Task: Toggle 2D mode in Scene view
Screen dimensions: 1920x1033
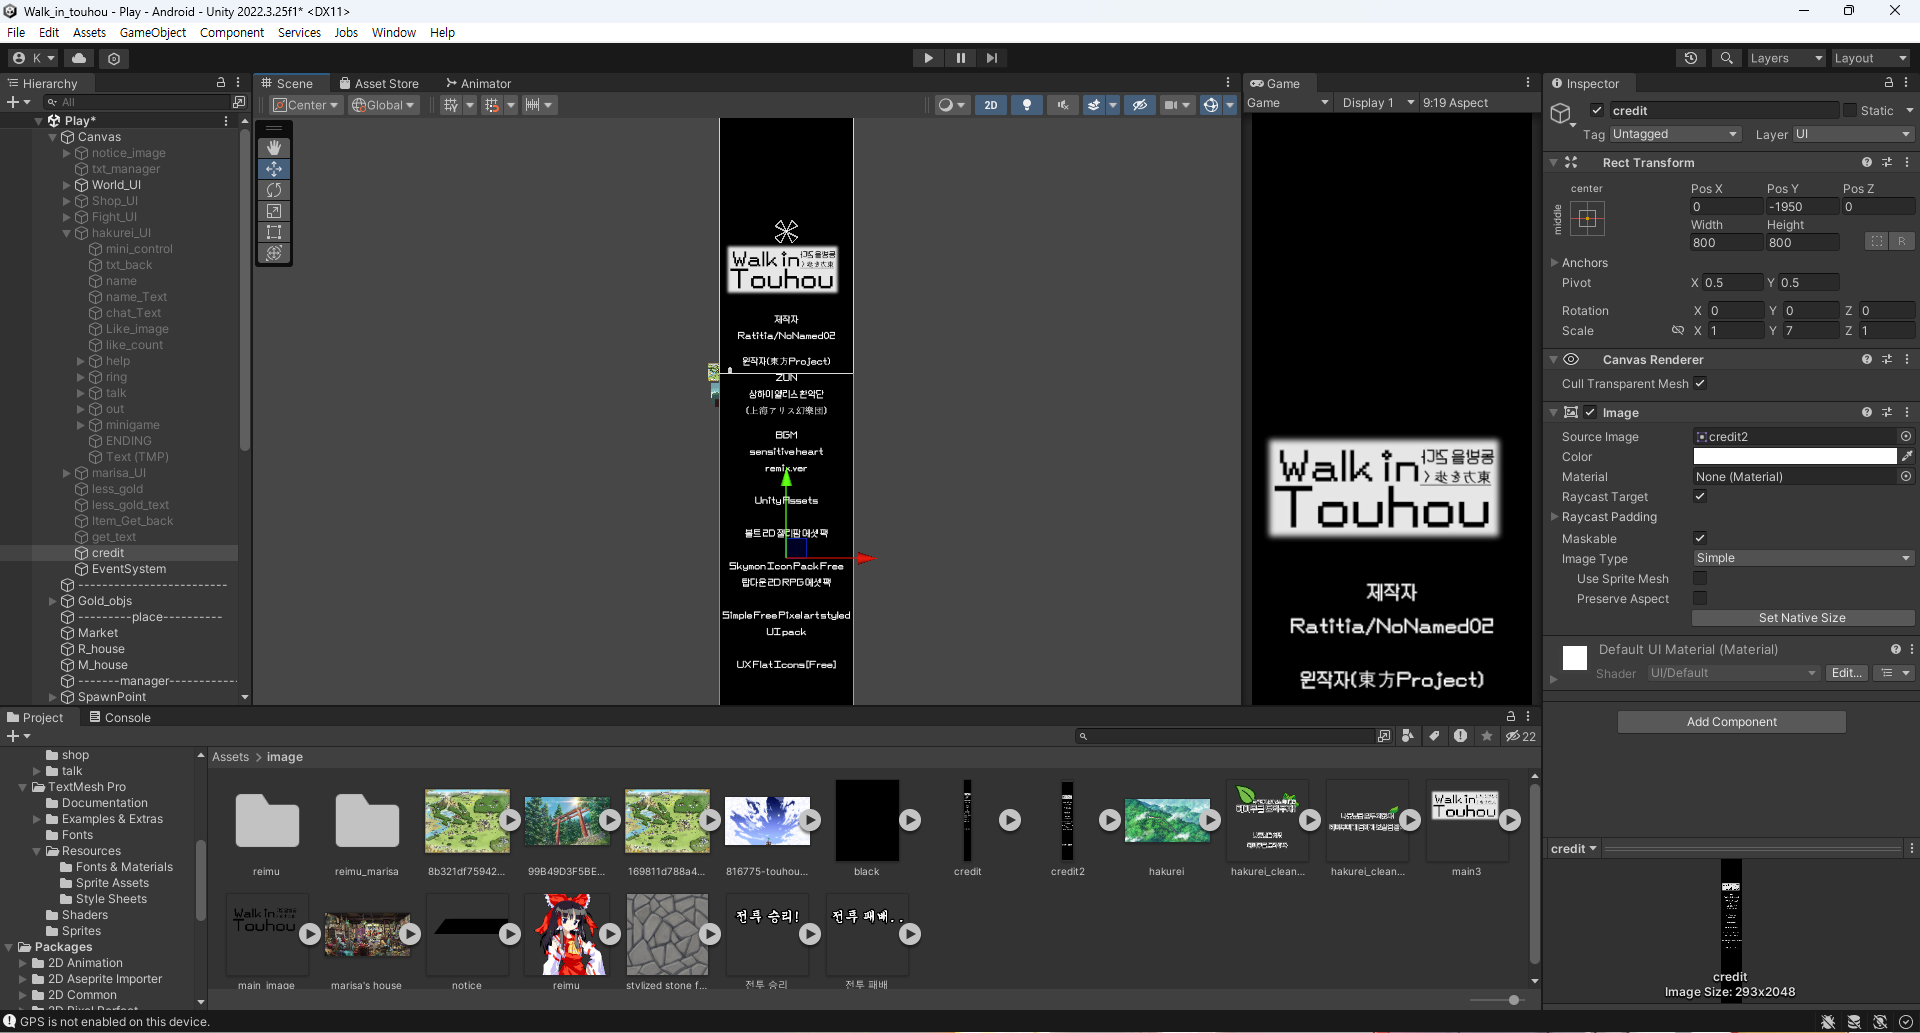Action: (x=990, y=105)
